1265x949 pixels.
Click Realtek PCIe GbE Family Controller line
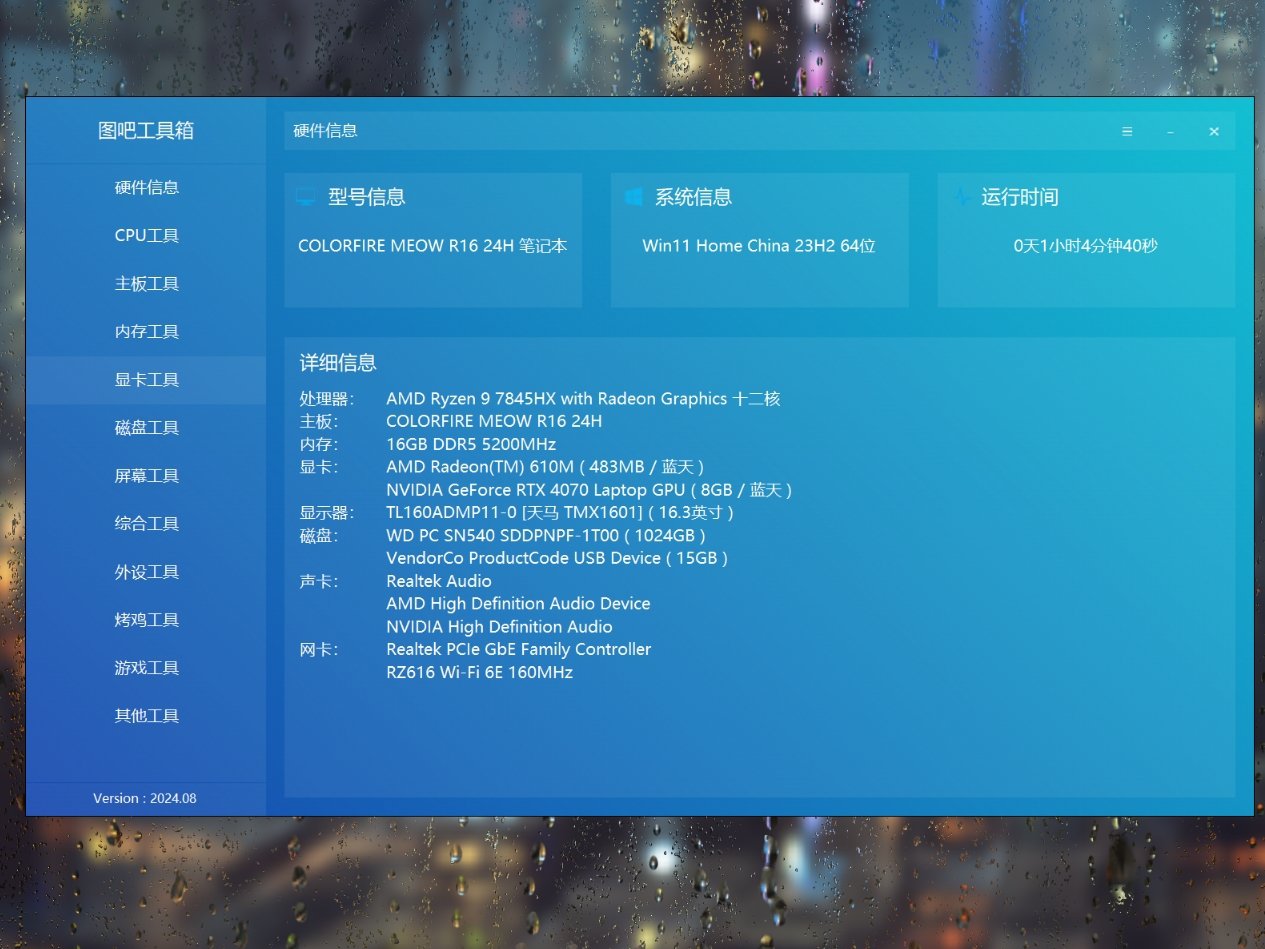pos(518,649)
